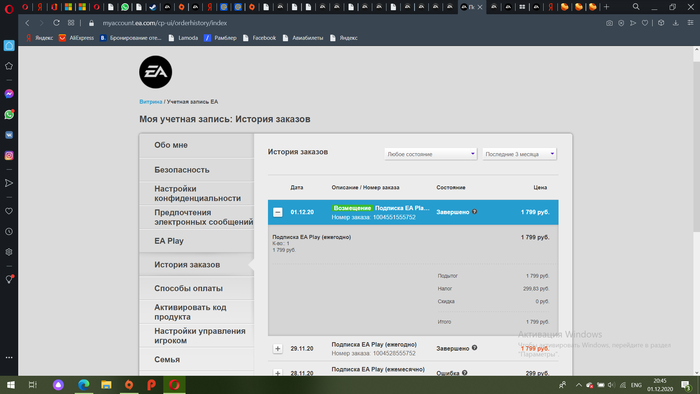The width and height of the screenshot is (700, 394).
Task: Open Windows Start menu
Action: 11,385
